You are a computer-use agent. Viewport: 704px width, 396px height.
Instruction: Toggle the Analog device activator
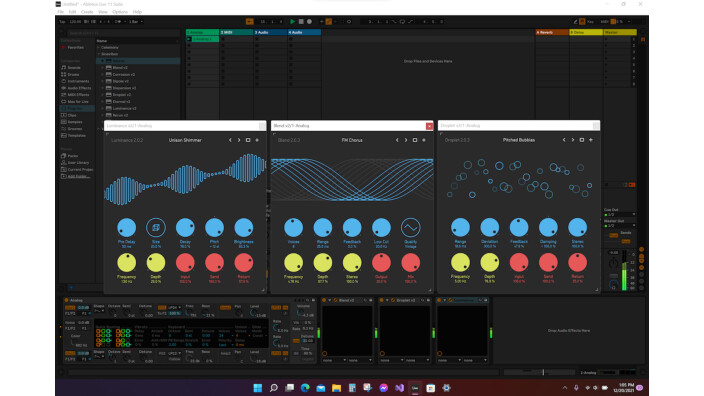pos(66,300)
